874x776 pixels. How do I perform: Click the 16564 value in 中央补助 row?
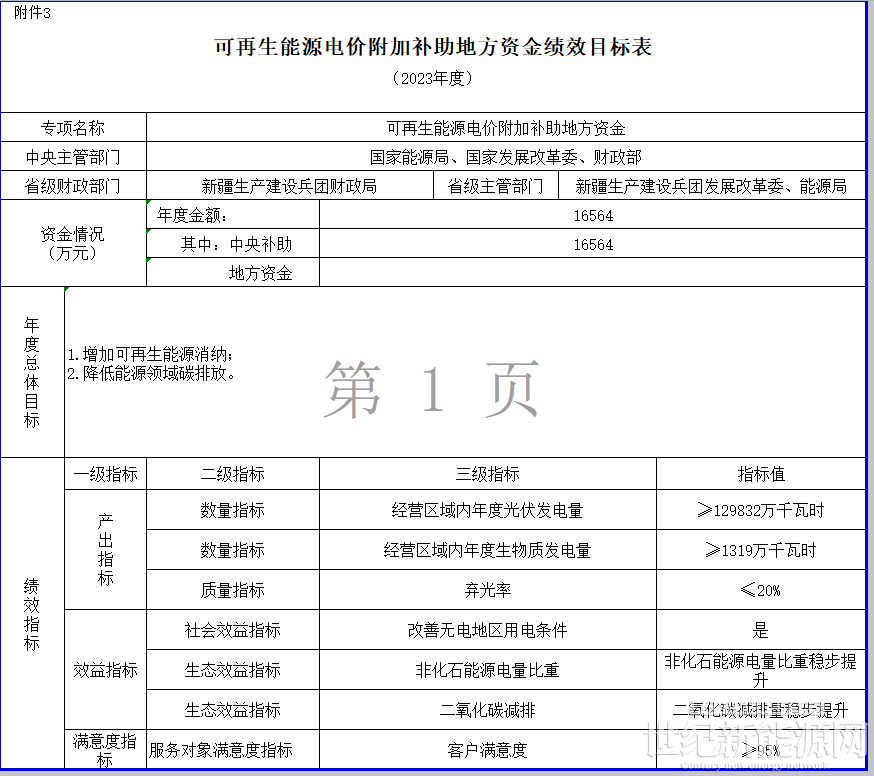(x=593, y=244)
